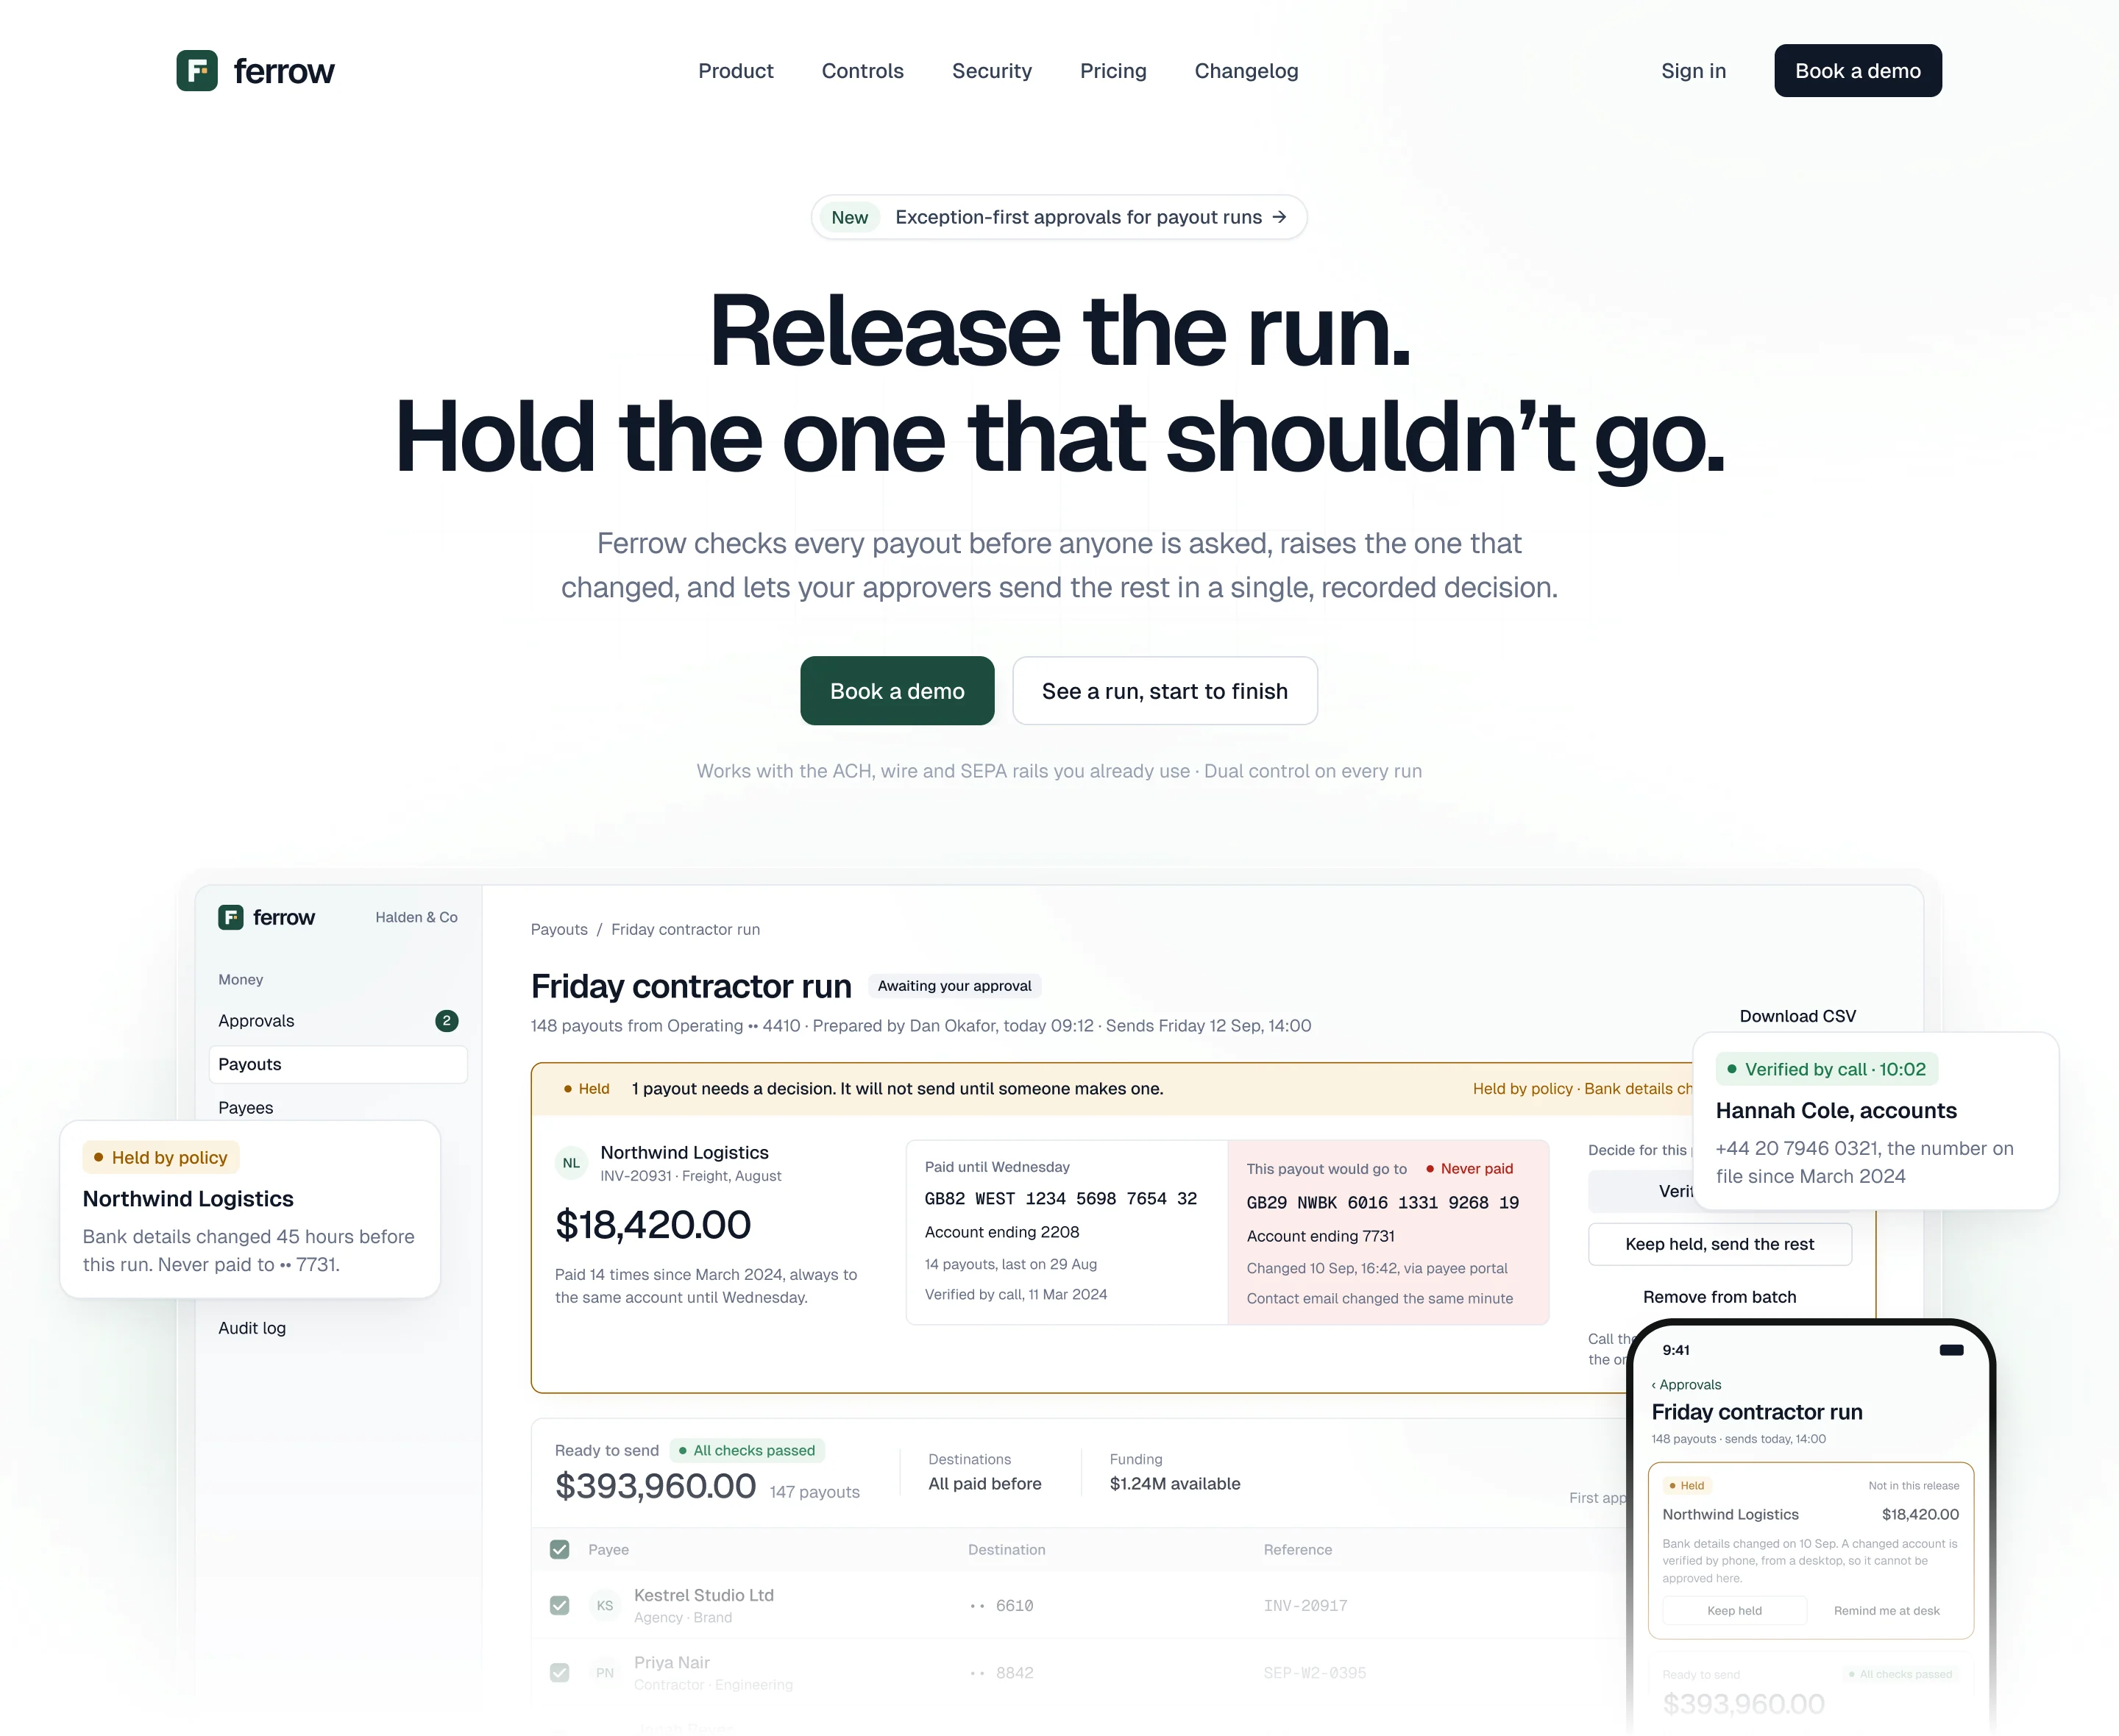Click the phone's Held badge
This screenshot has width=2119, height=1736.
[x=1687, y=1486]
